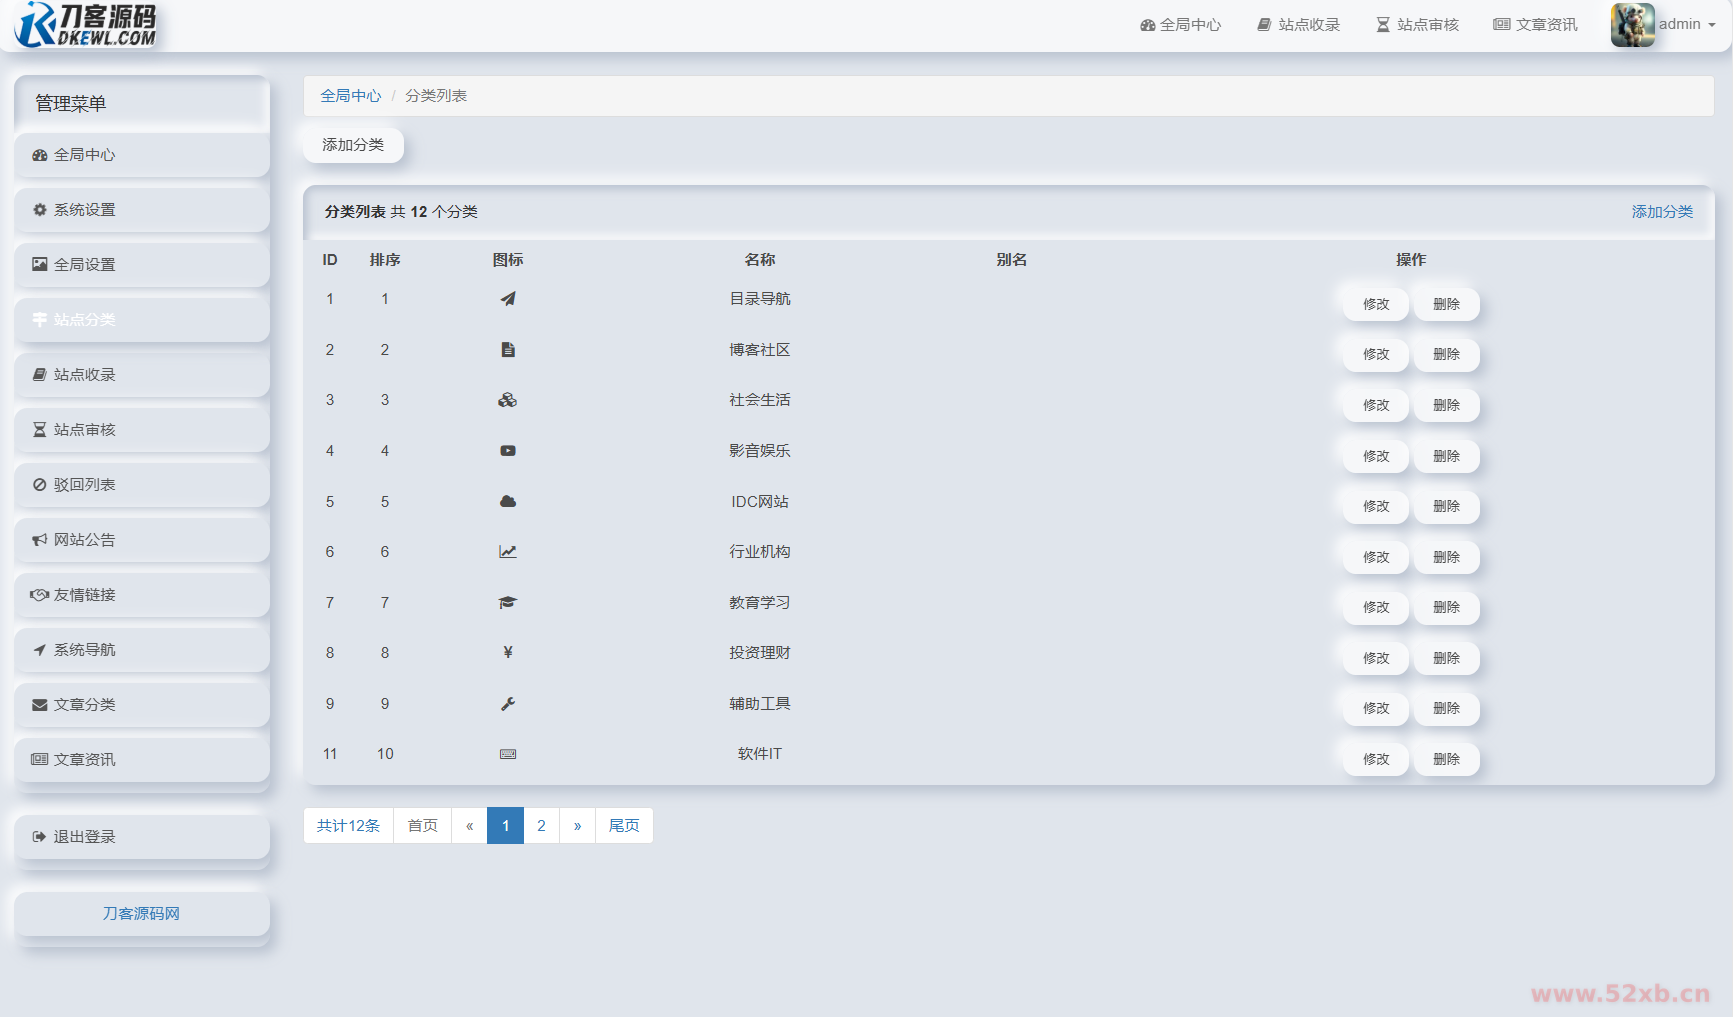Click the yen icon for 投资理财
Screen dimensions: 1733x1017
coord(508,653)
